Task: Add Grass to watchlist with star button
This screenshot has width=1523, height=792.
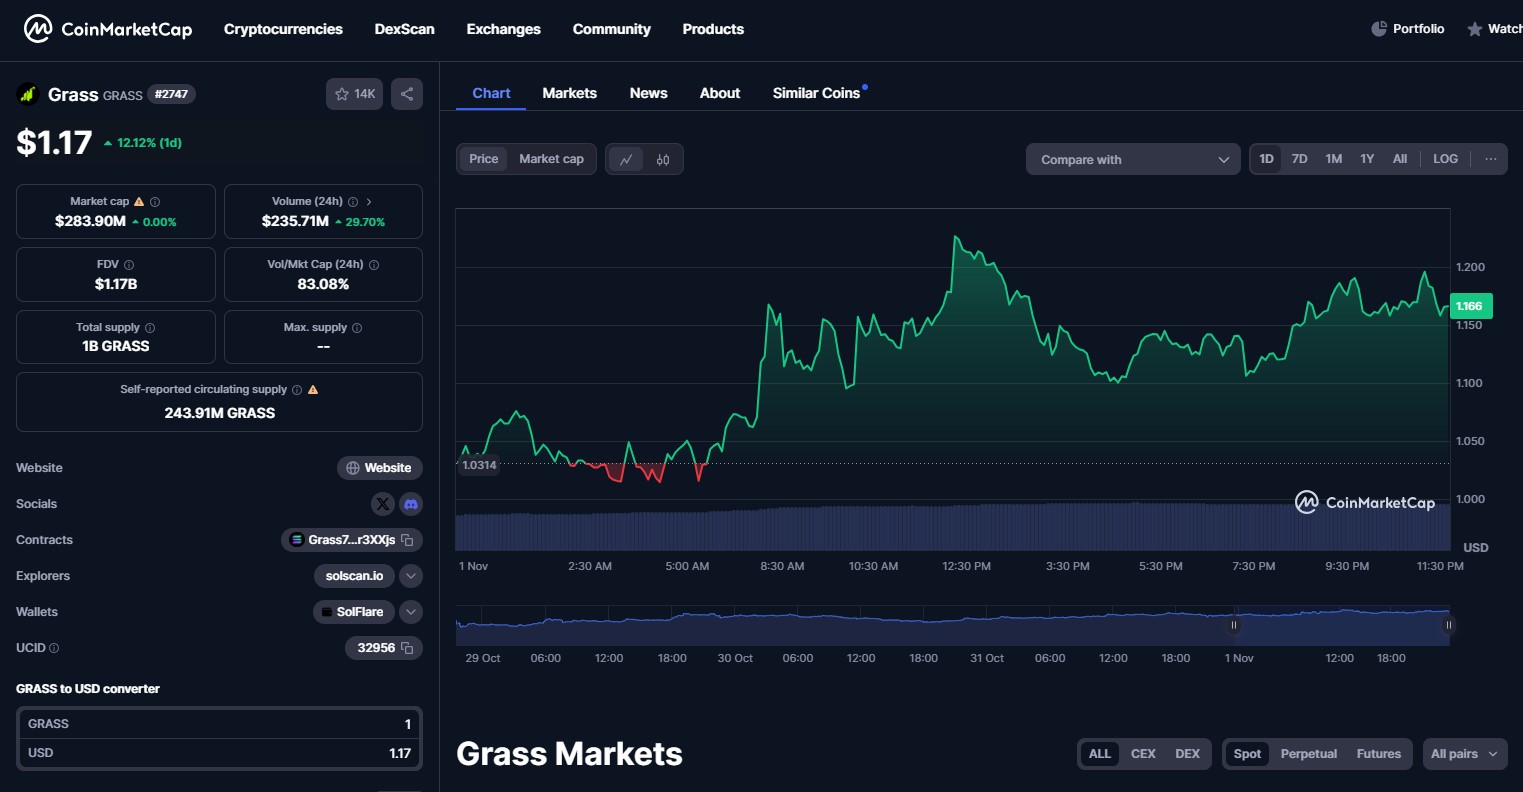Action: (x=354, y=94)
